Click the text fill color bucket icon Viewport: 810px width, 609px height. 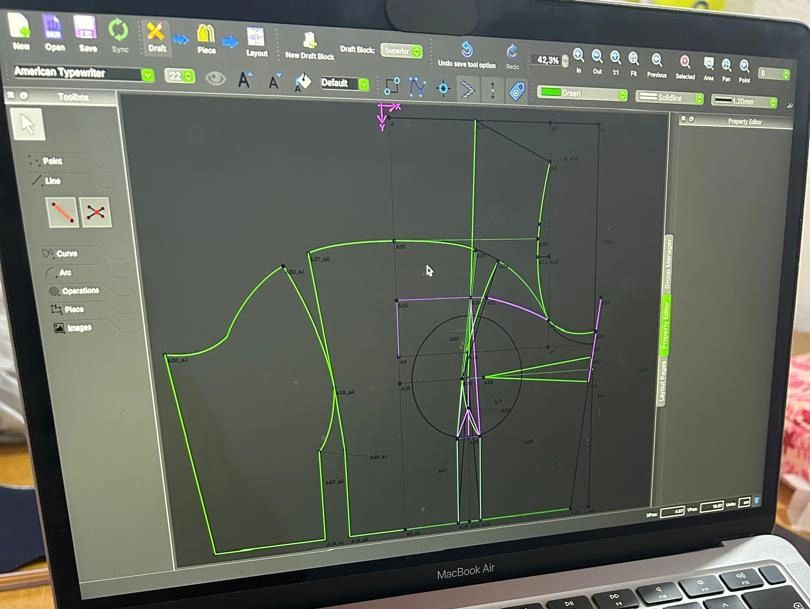point(303,83)
